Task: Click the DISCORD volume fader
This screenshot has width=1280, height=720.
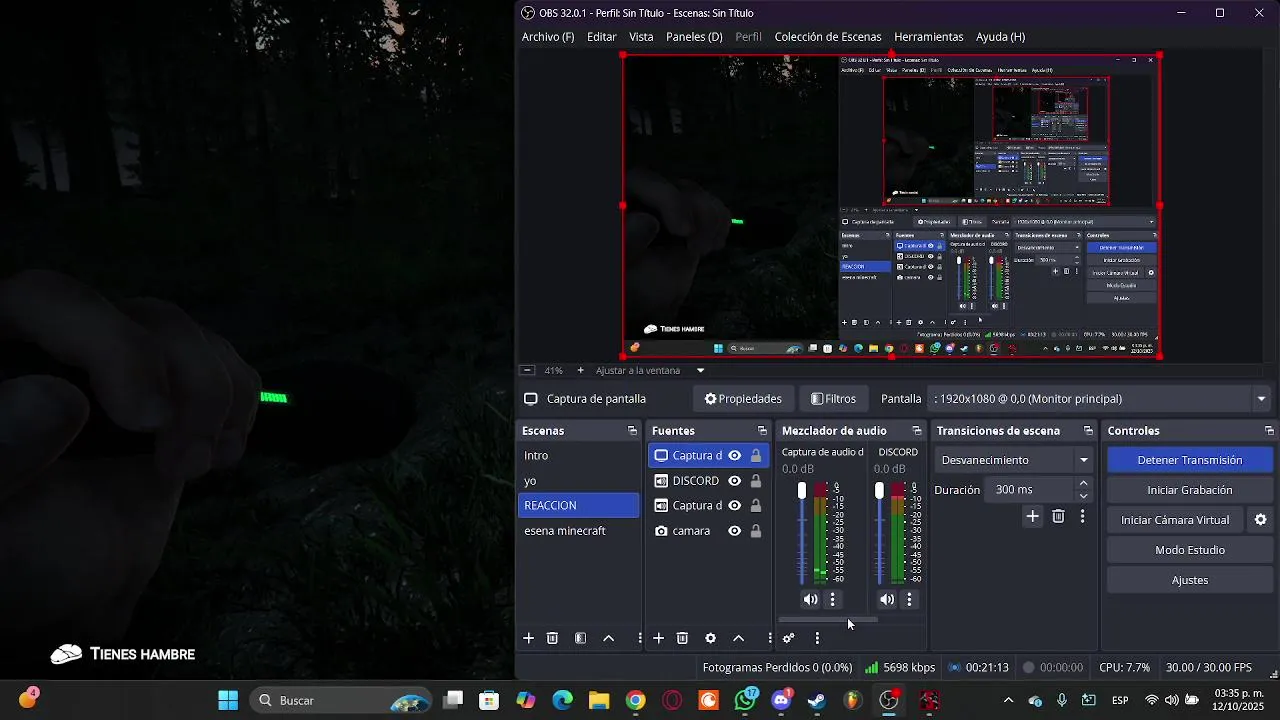Action: tap(879, 491)
